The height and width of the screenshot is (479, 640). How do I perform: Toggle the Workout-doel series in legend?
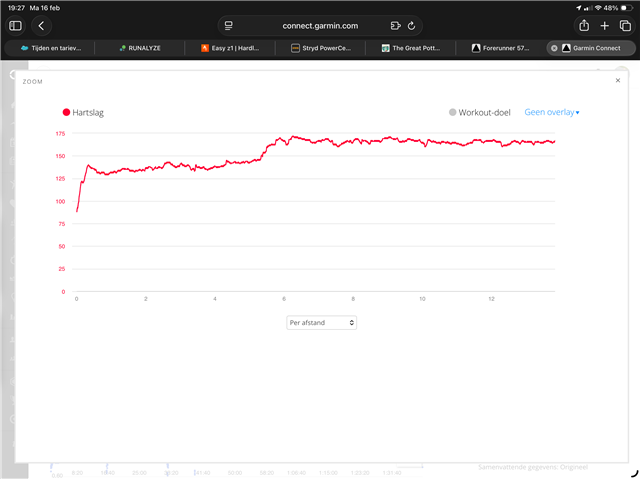(x=480, y=113)
